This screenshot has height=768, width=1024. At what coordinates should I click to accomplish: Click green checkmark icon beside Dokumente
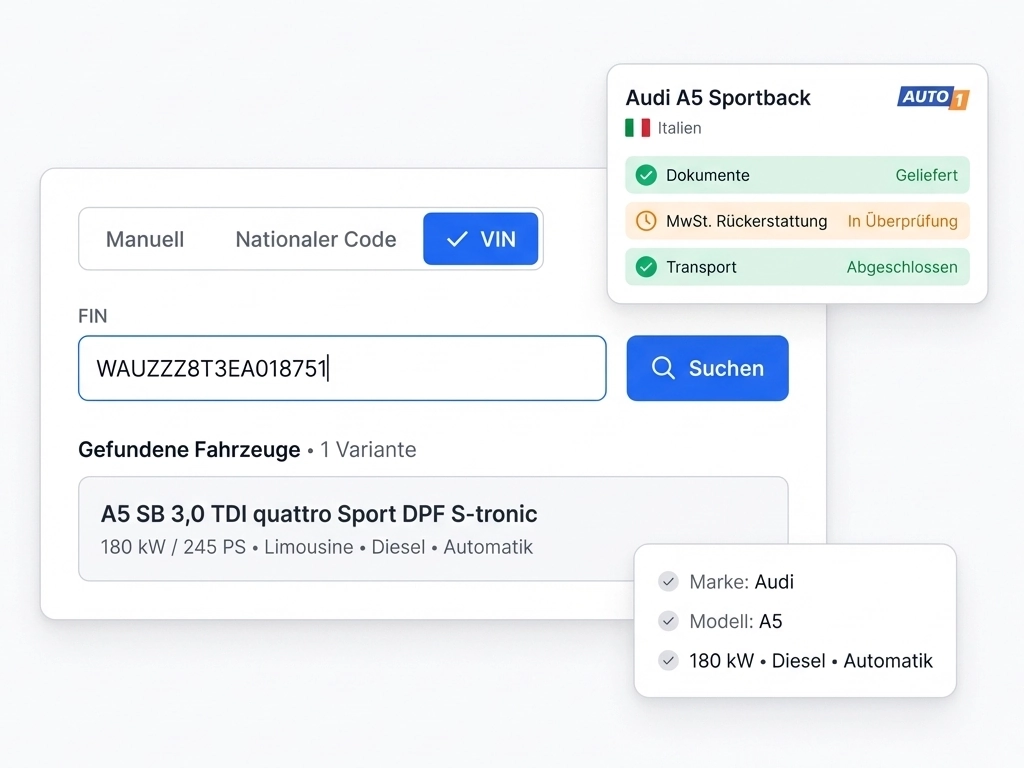coord(646,175)
